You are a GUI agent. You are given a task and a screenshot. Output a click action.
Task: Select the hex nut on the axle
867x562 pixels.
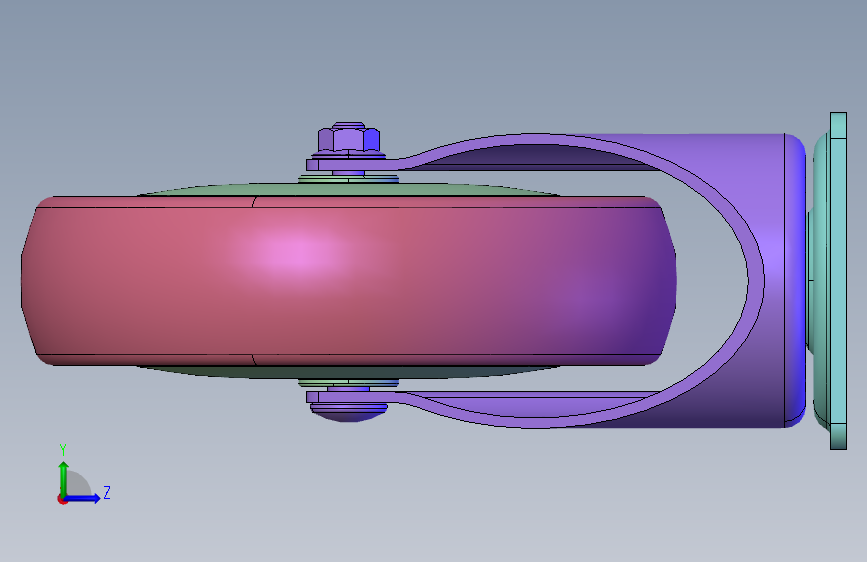348,139
